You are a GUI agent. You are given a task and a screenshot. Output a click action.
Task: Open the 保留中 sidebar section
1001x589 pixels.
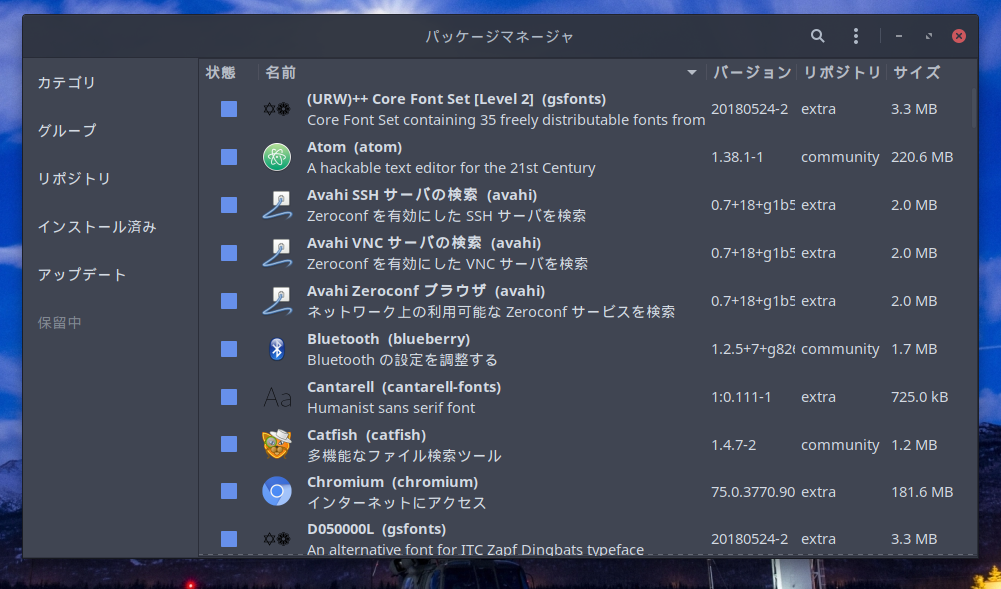coord(59,323)
